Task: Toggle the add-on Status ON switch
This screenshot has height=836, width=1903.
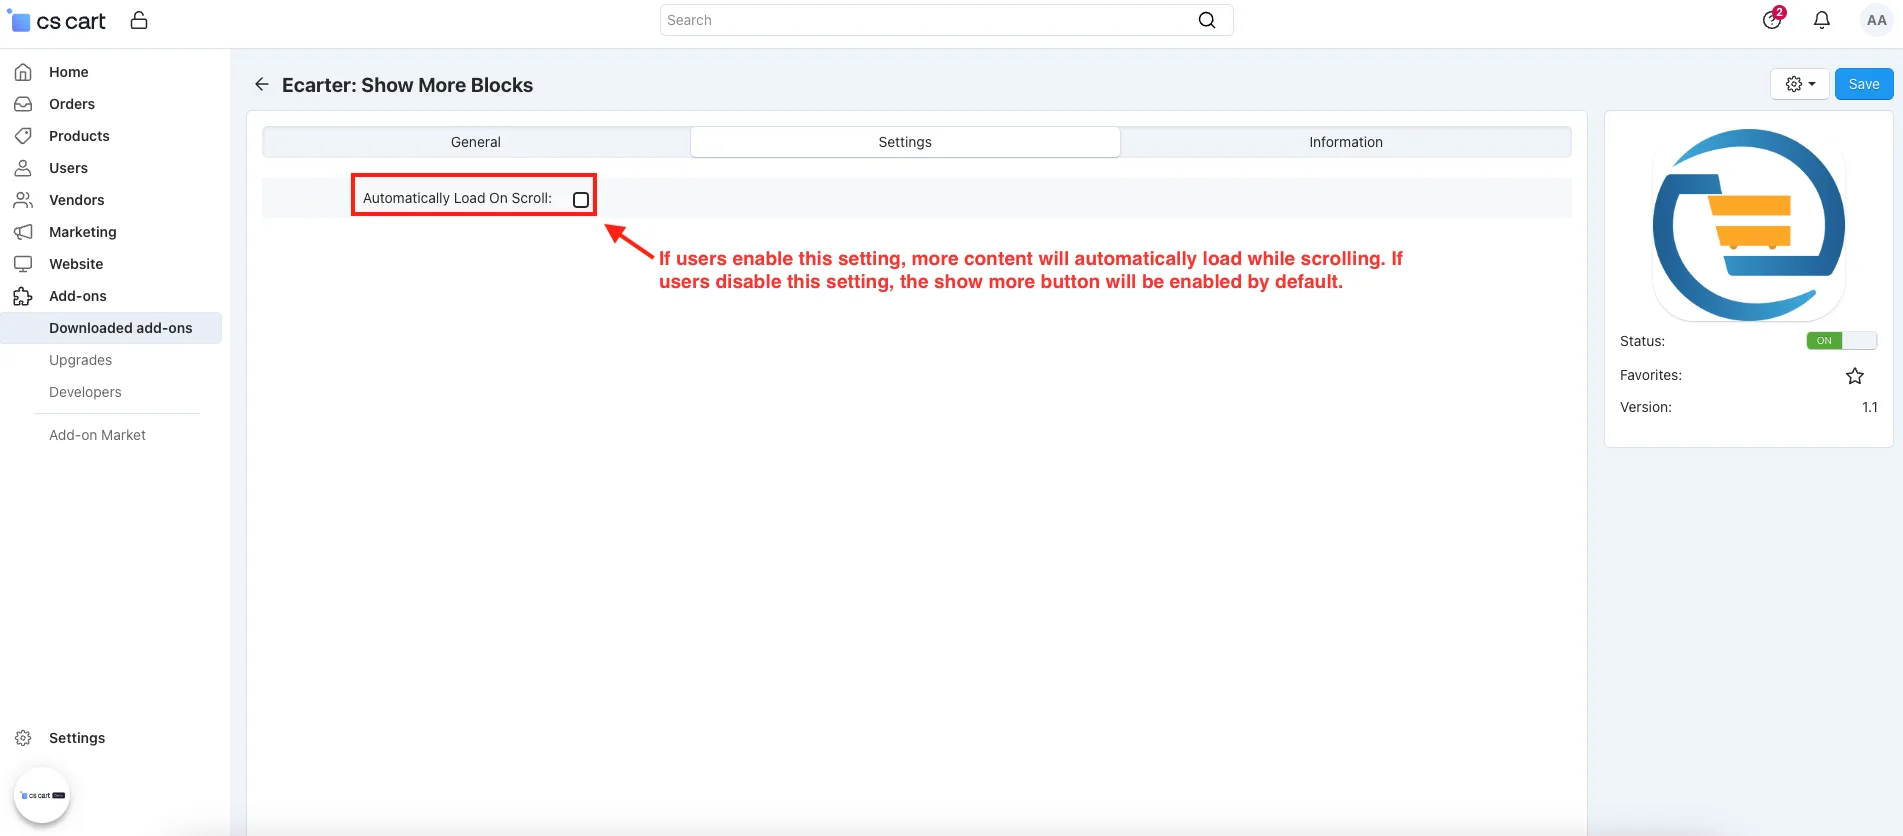Action: click(x=1841, y=341)
